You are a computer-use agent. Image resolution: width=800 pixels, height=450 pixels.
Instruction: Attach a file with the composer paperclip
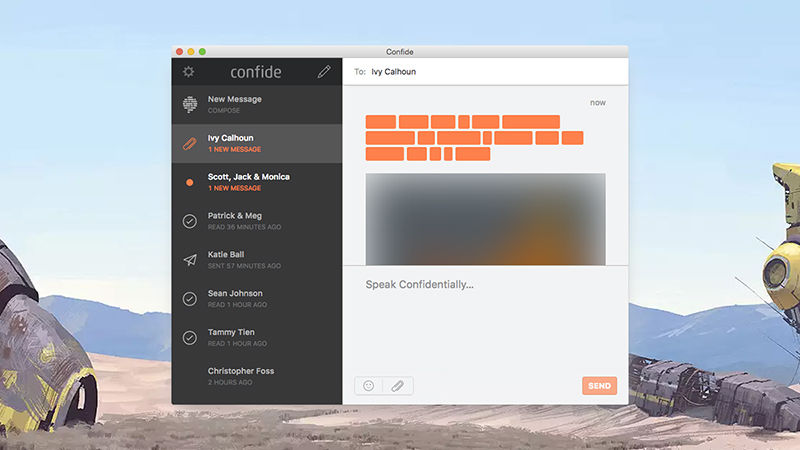coord(397,386)
